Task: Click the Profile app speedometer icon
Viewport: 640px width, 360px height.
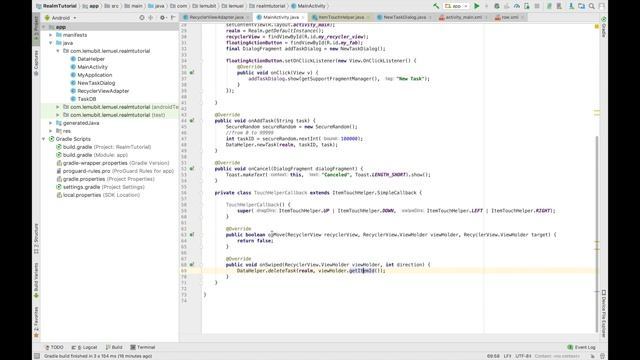Action: (x=517, y=6)
